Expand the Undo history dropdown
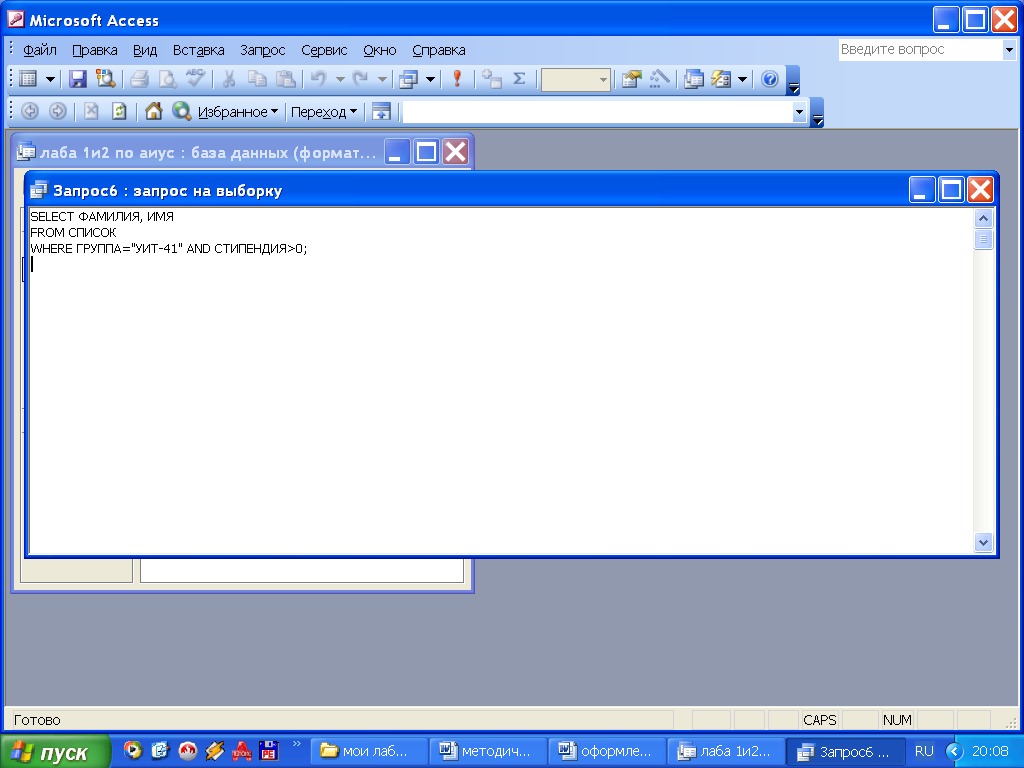1024x768 pixels. [340, 80]
